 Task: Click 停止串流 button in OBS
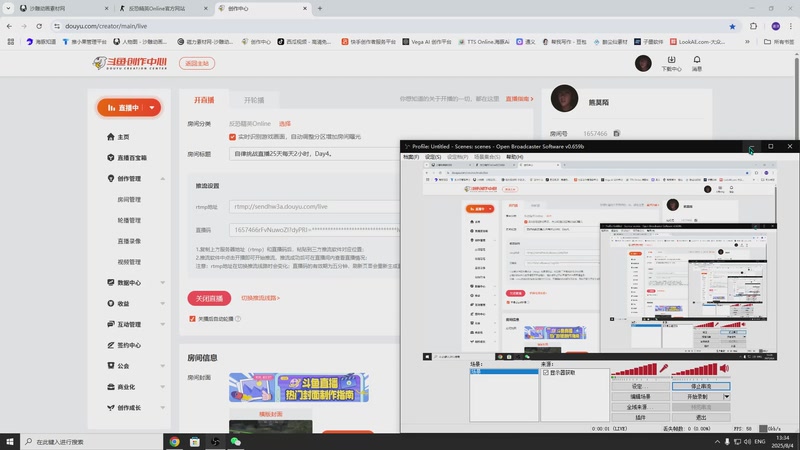(x=701, y=386)
